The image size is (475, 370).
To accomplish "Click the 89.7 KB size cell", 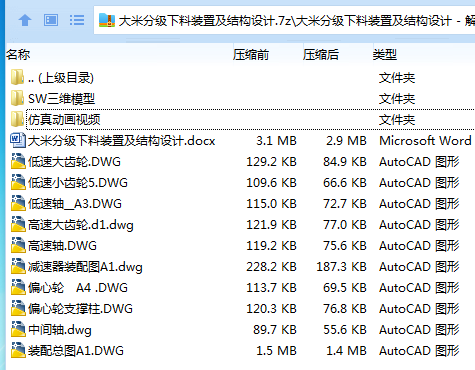I will tap(275, 330).
